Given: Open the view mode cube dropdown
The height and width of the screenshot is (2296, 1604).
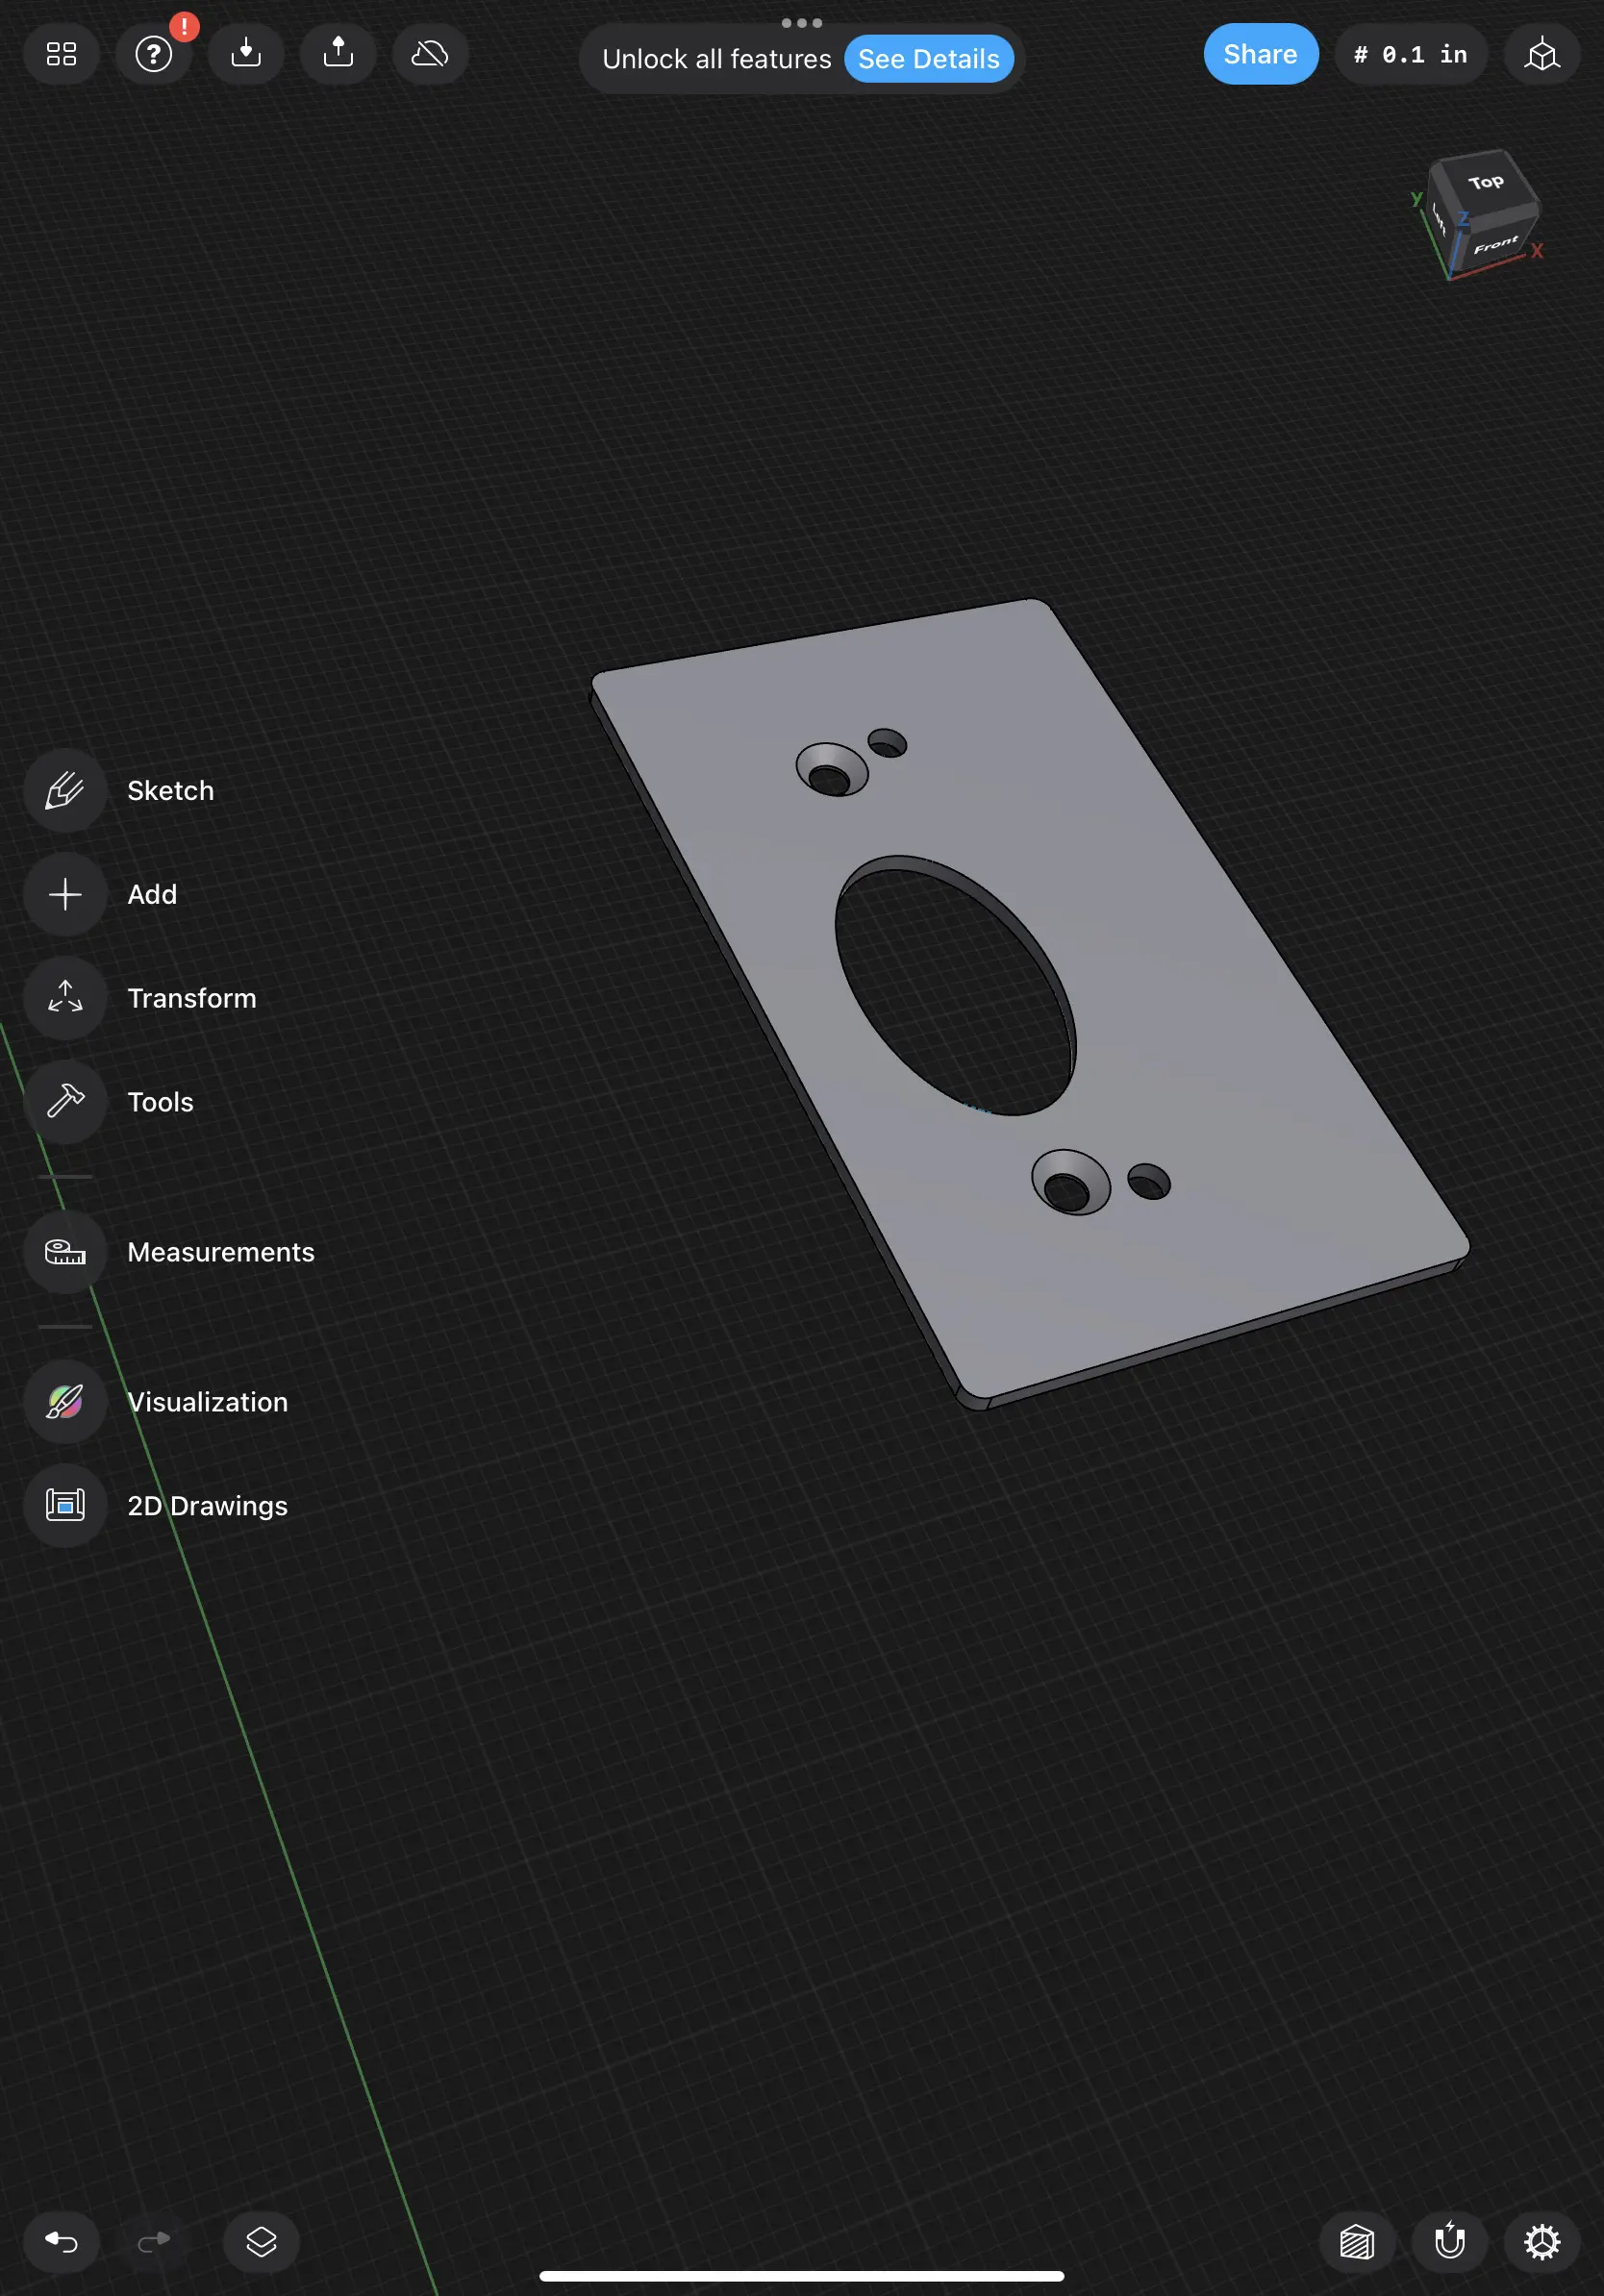Looking at the screenshot, I should (1541, 54).
